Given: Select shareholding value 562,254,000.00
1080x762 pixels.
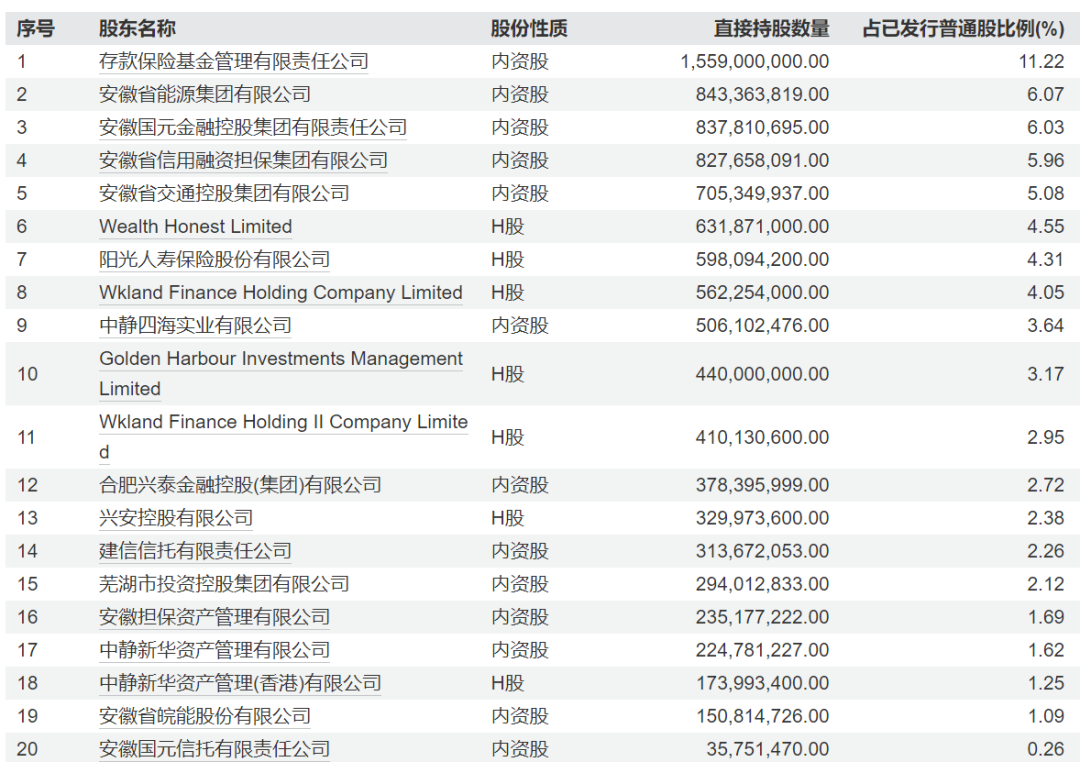Looking at the screenshot, I should pos(762,294).
